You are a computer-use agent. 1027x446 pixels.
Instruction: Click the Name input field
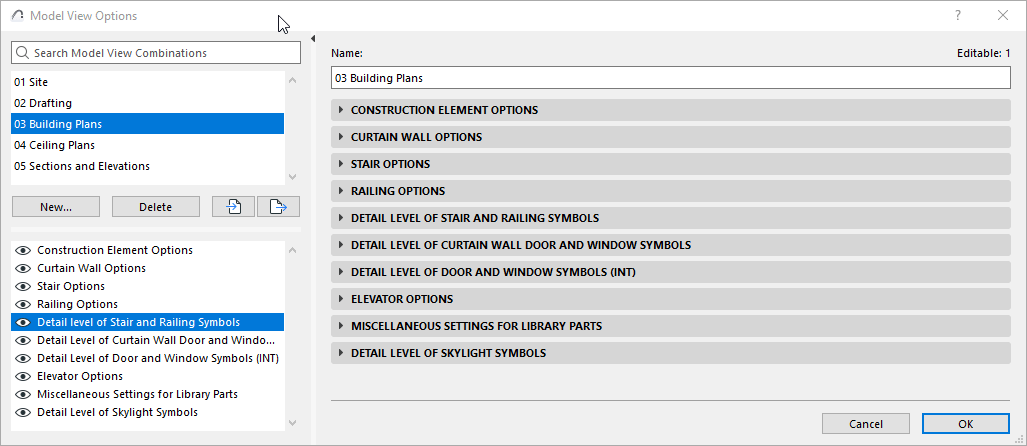coord(670,77)
